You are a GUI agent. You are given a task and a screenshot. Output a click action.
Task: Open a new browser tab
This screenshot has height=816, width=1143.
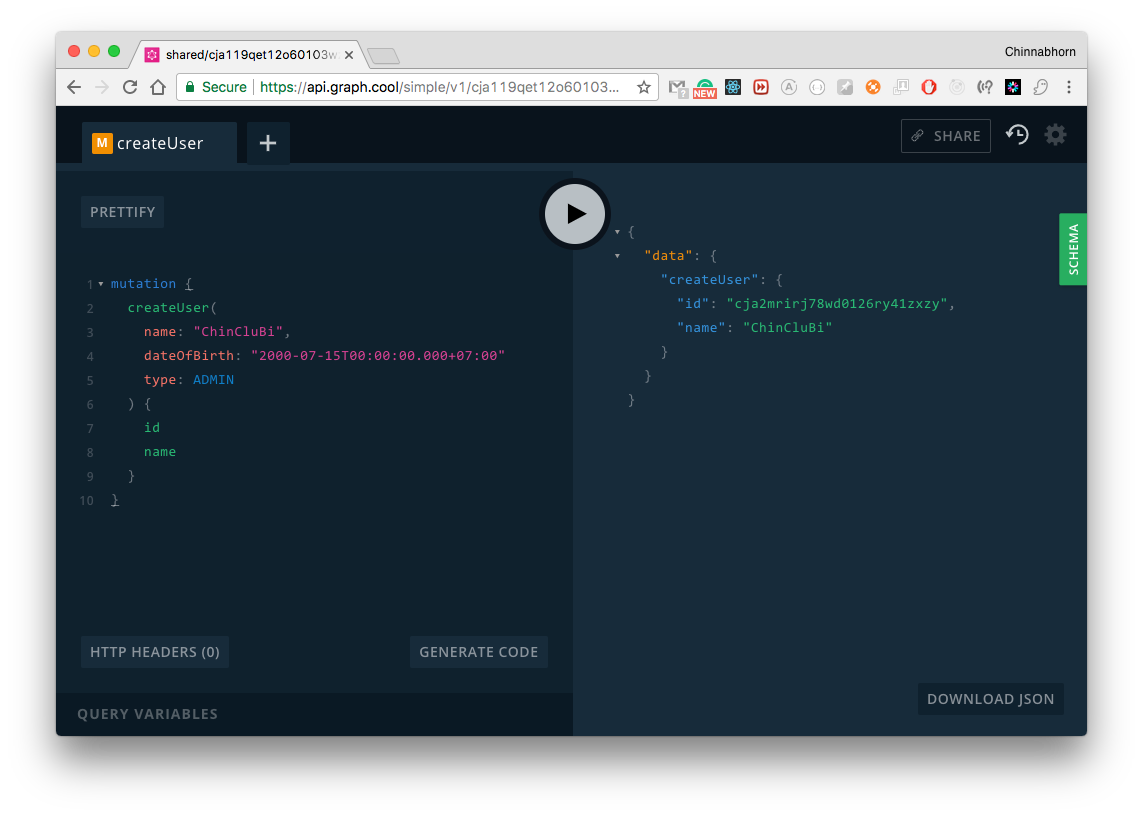tap(383, 55)
